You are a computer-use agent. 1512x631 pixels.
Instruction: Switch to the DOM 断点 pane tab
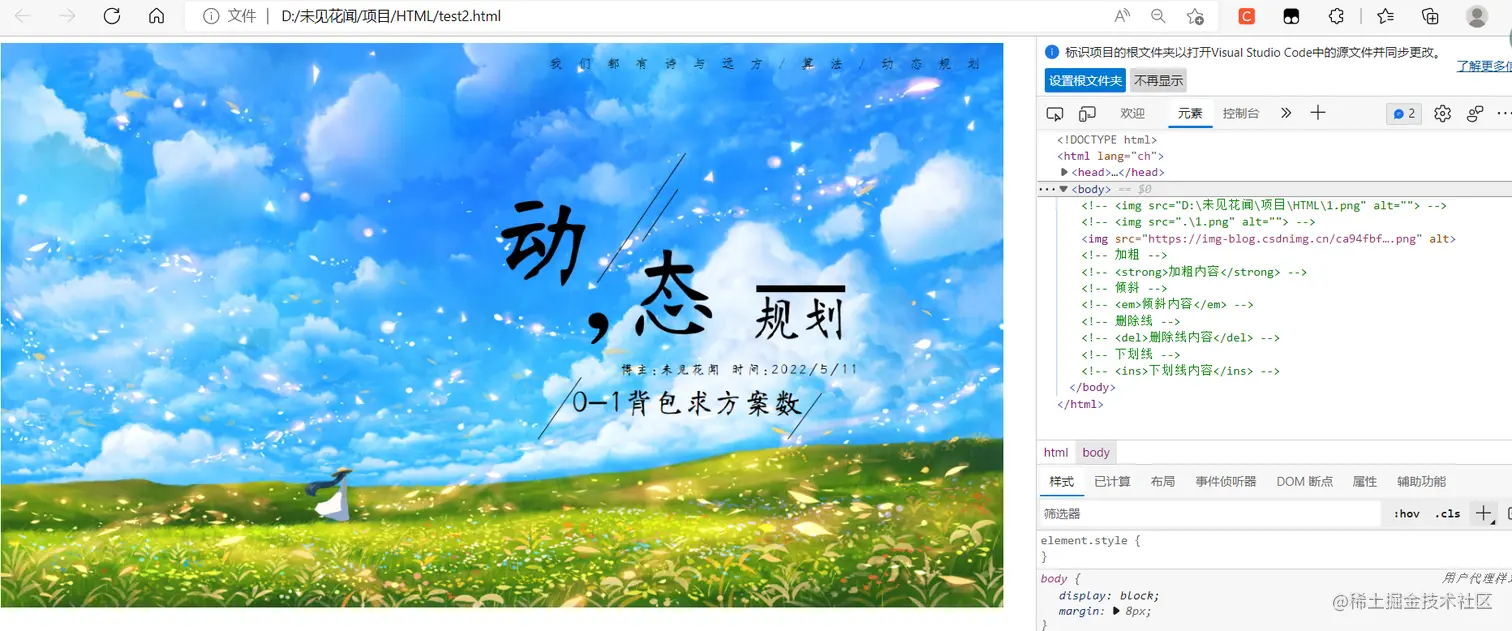pyautogui.click(x=1305, y=481)
